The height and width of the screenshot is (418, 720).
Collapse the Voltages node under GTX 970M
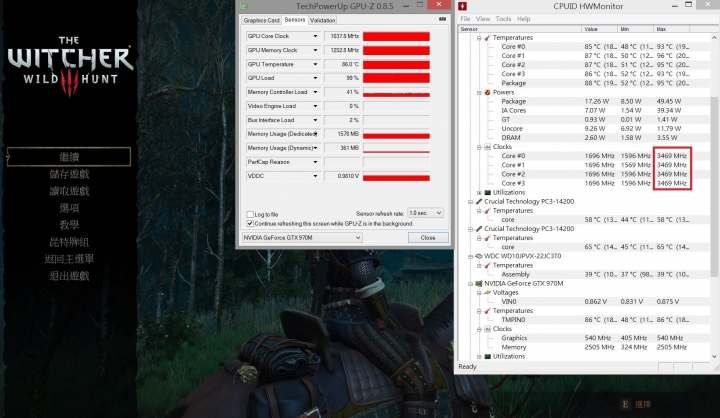point(479,293)
